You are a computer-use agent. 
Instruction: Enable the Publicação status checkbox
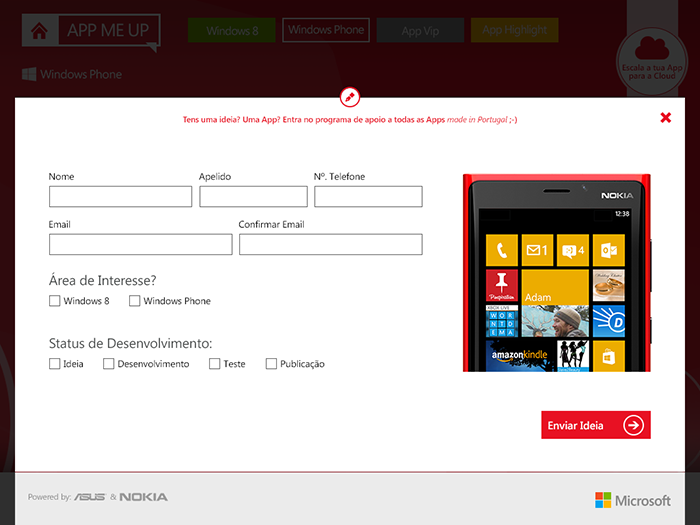(x=271, y=364)
